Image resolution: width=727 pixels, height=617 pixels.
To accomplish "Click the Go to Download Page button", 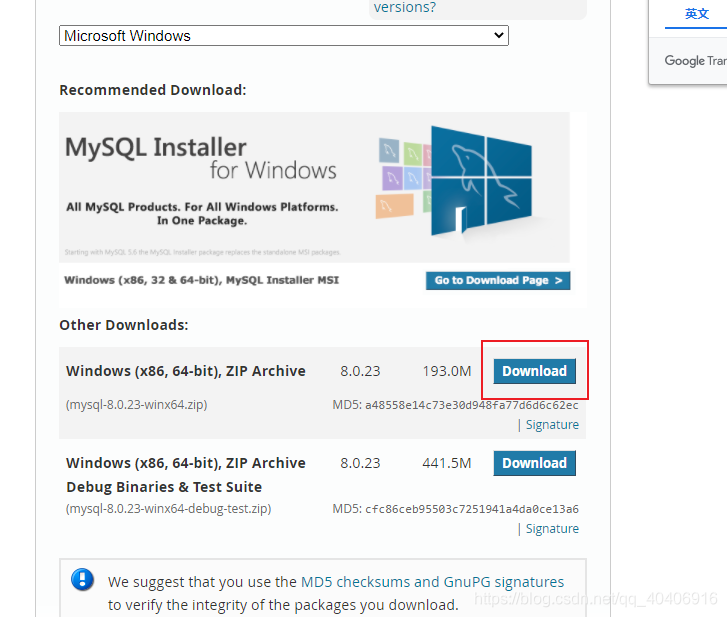I will [x=498, y=280].
